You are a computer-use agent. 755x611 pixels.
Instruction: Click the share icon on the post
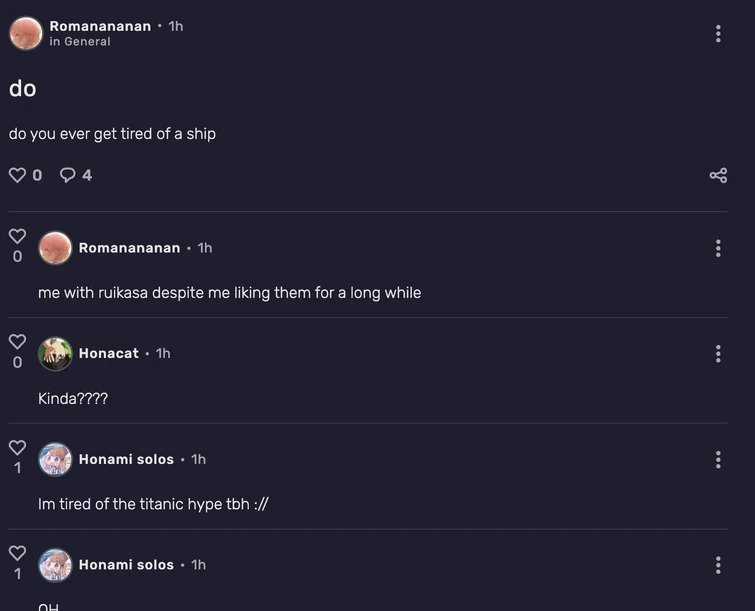click(x=718, y=176)
